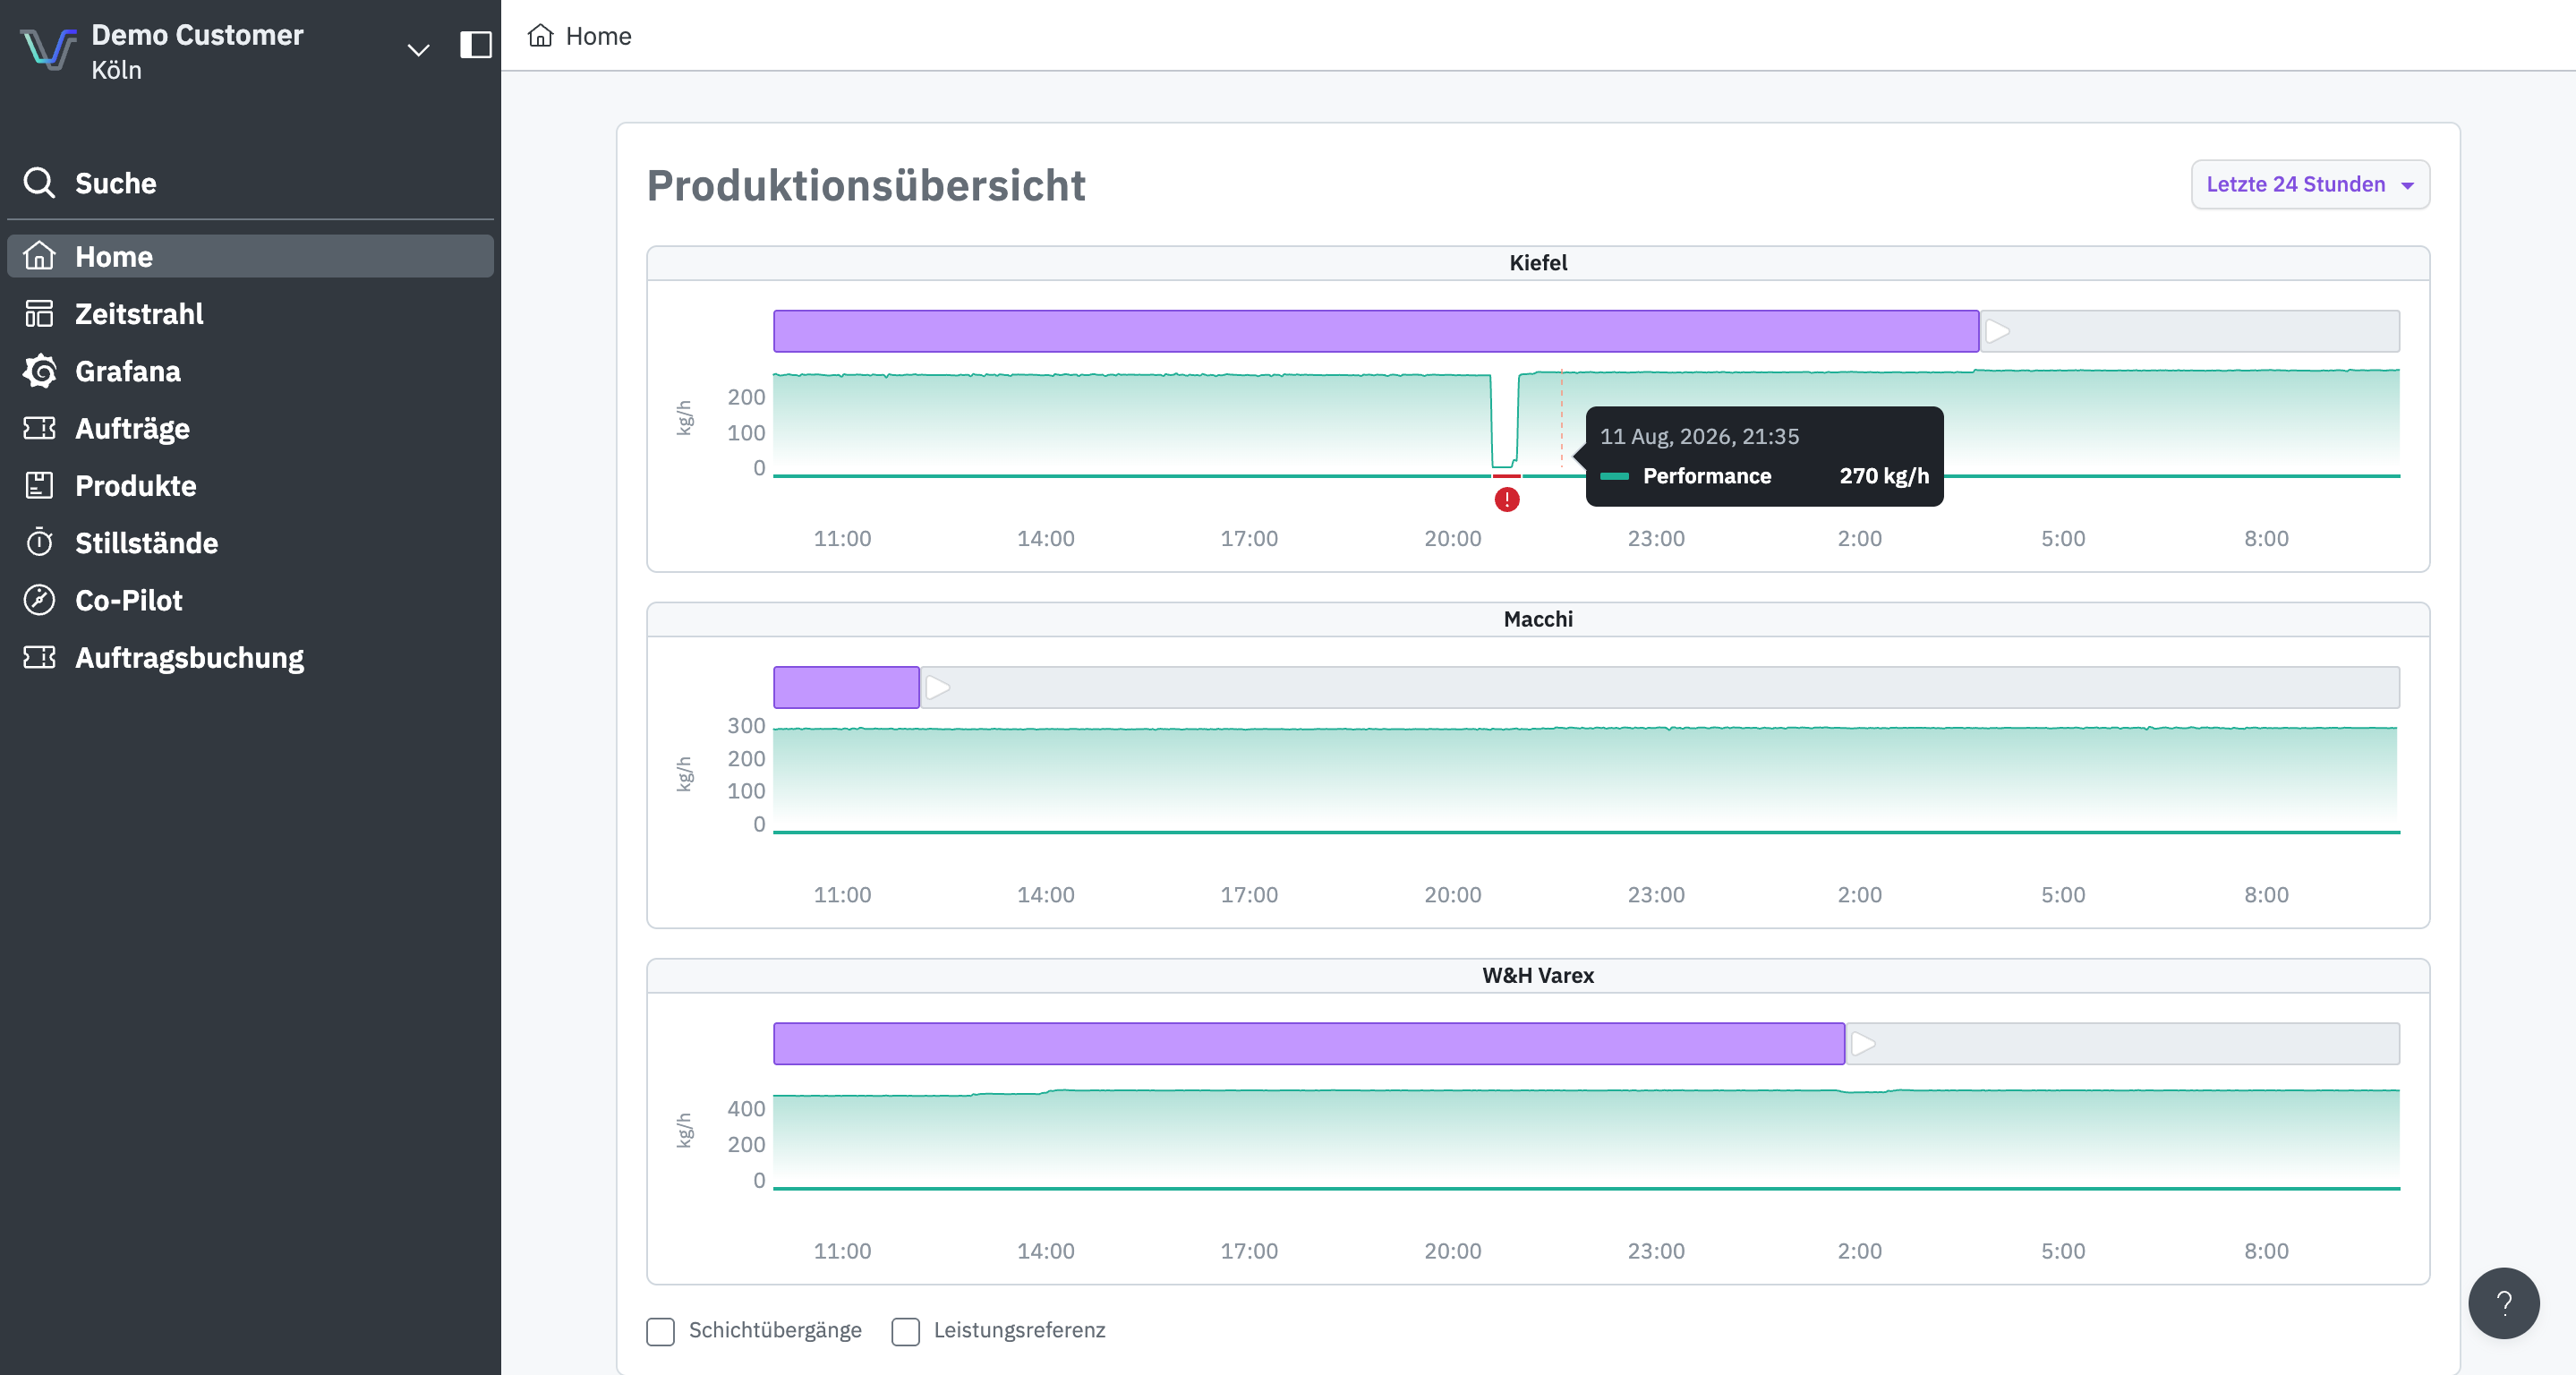Click the Home breadcrumb link
Image resolution: width=2576 pixels, height=1375 pixels.
pos(598,36)
